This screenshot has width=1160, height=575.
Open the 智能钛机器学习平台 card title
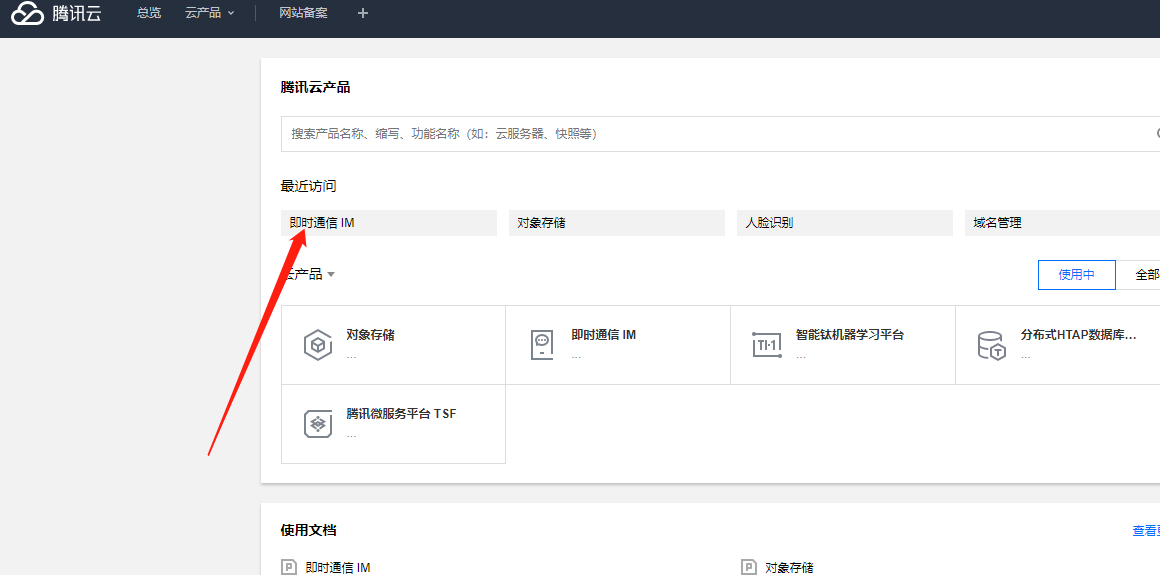click(x=850, y=334)
